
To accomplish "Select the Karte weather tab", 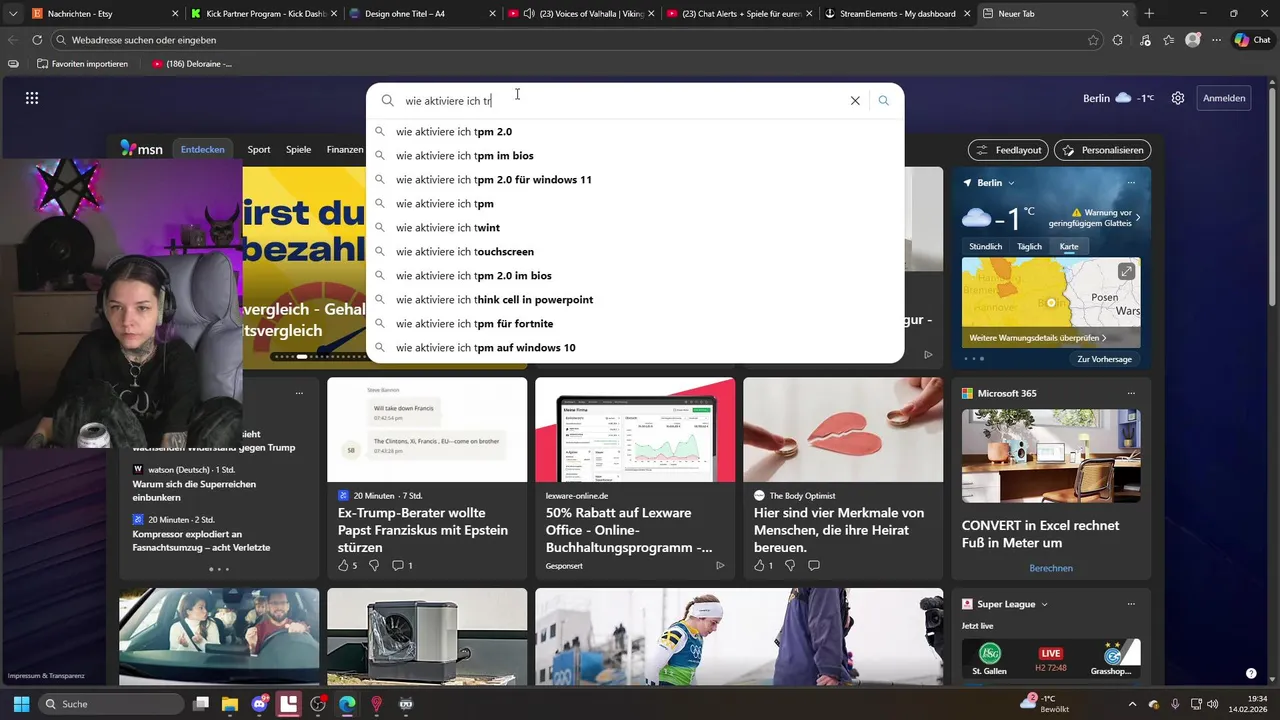I will pos(1069,246).
